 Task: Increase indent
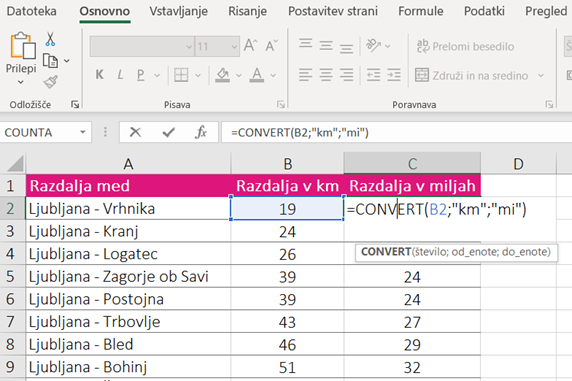point(394,75)
